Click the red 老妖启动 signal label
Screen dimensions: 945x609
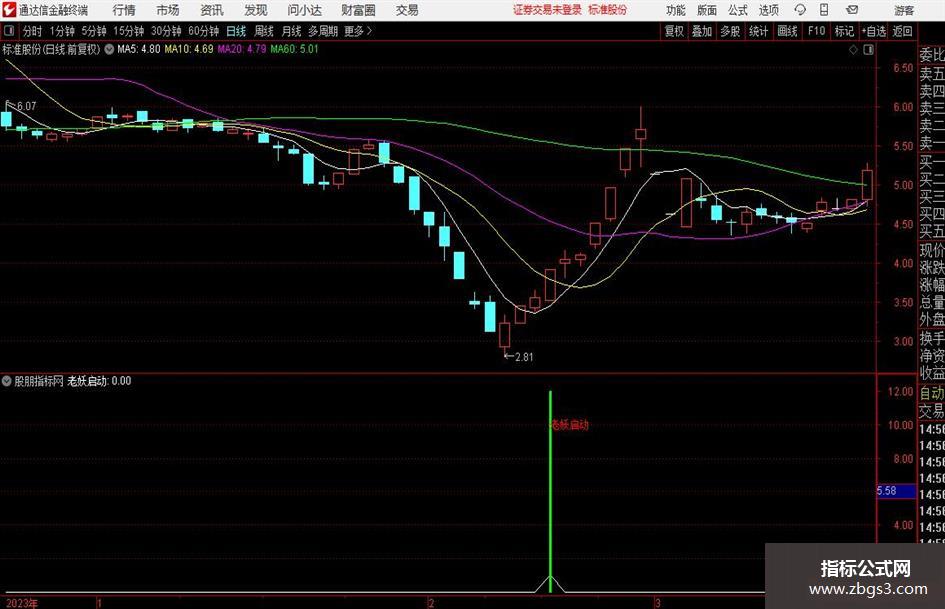(570, 425)
